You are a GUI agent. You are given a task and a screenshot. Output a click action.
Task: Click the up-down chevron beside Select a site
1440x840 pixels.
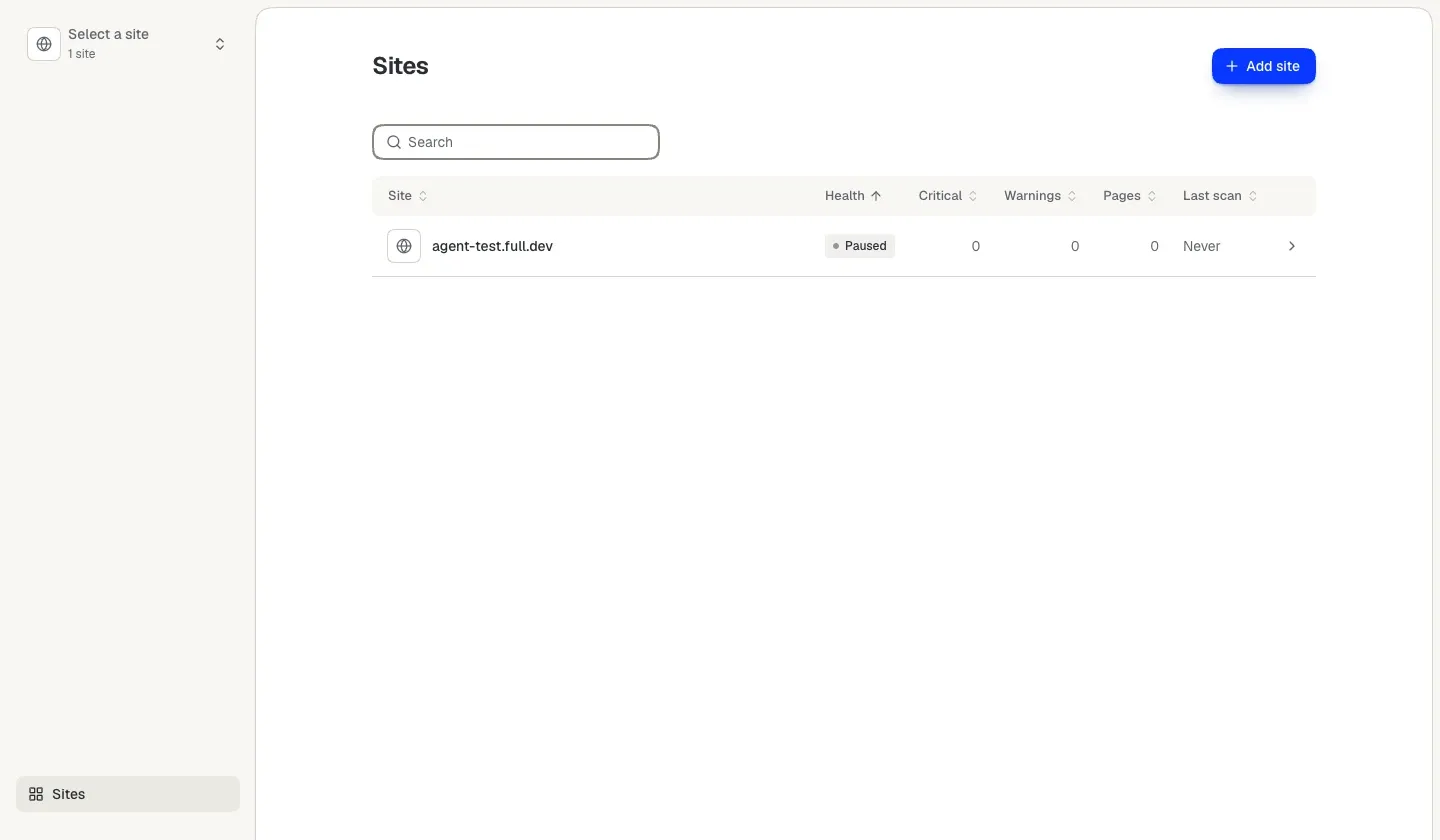(220, 44)
